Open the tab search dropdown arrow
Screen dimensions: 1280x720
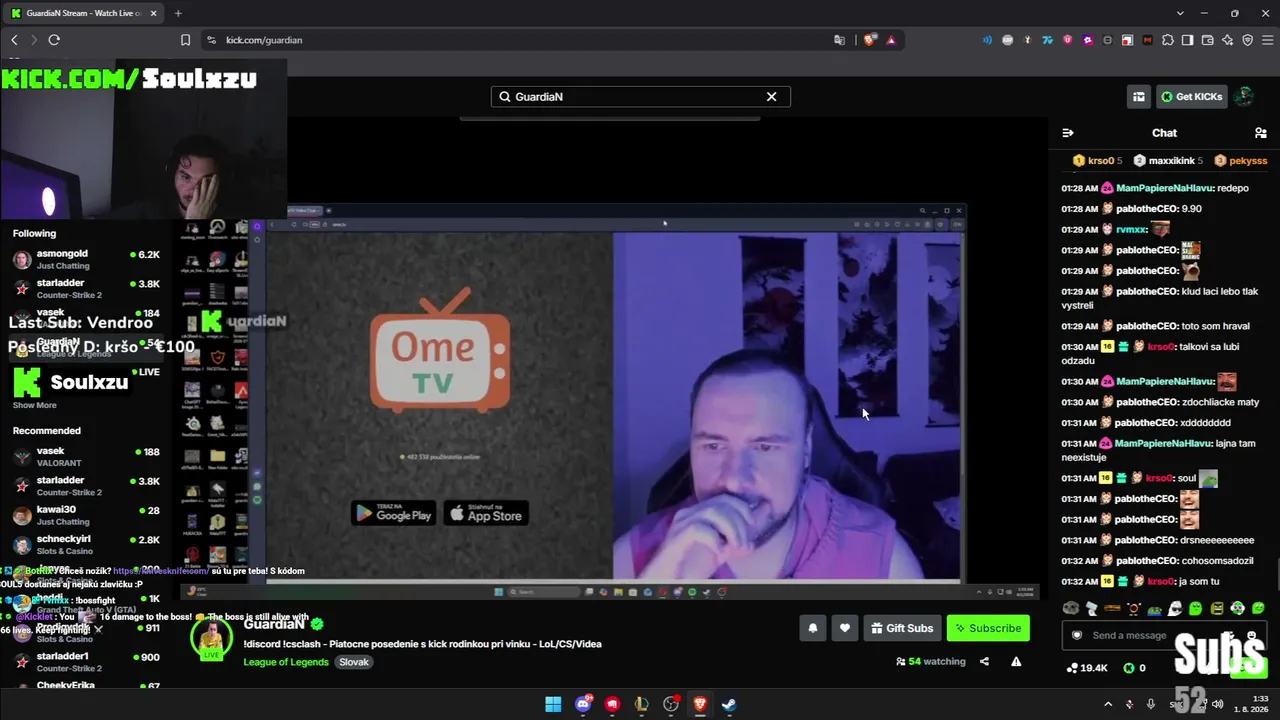point(1180,13)
